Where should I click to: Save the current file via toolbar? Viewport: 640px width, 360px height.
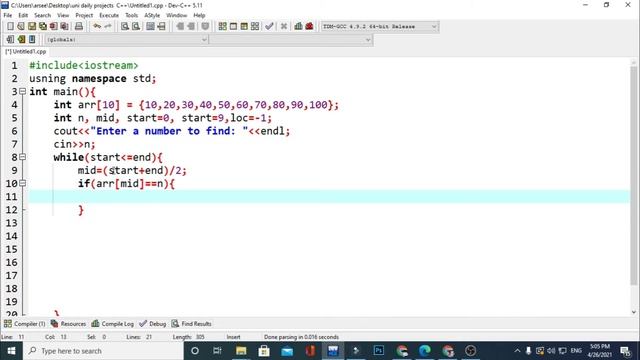coord(32,27)
